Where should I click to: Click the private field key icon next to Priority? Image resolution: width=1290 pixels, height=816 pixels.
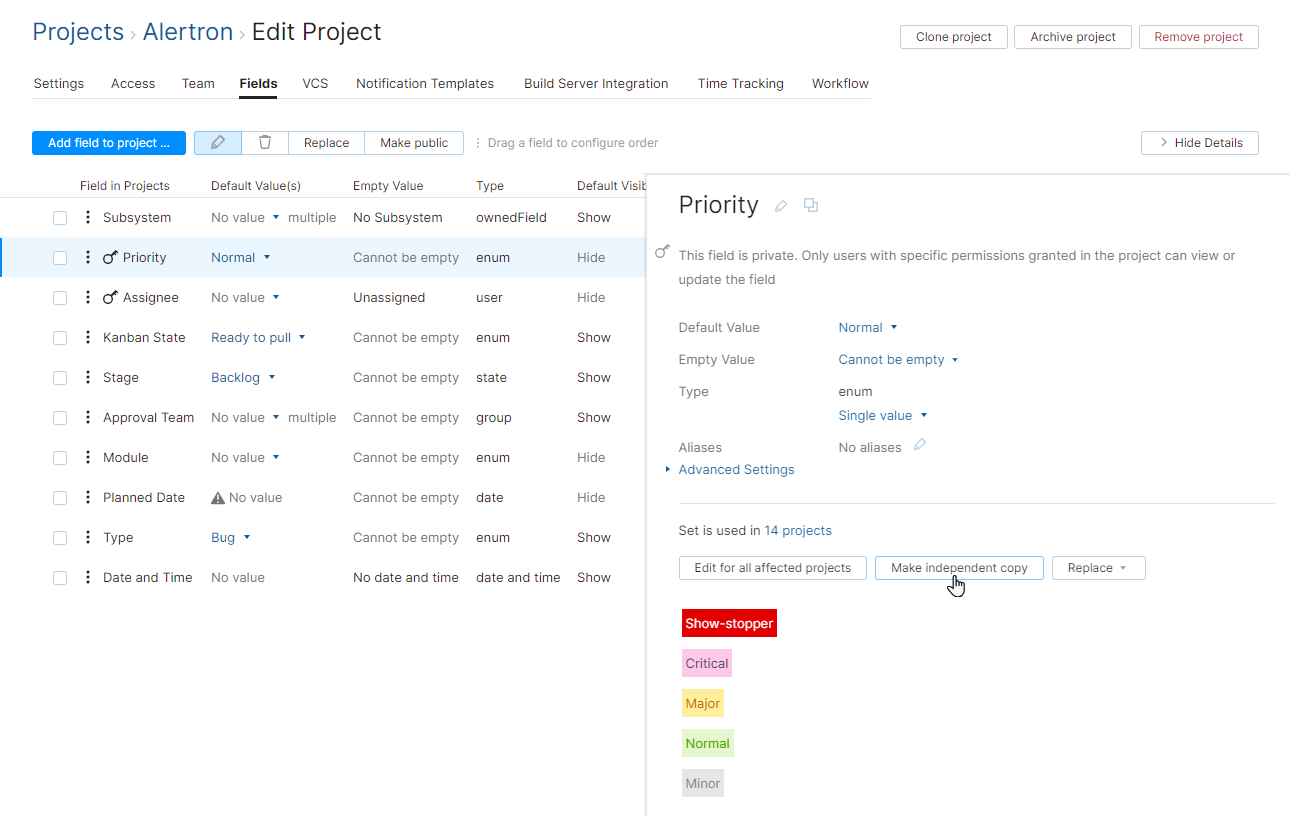(109, 257)
